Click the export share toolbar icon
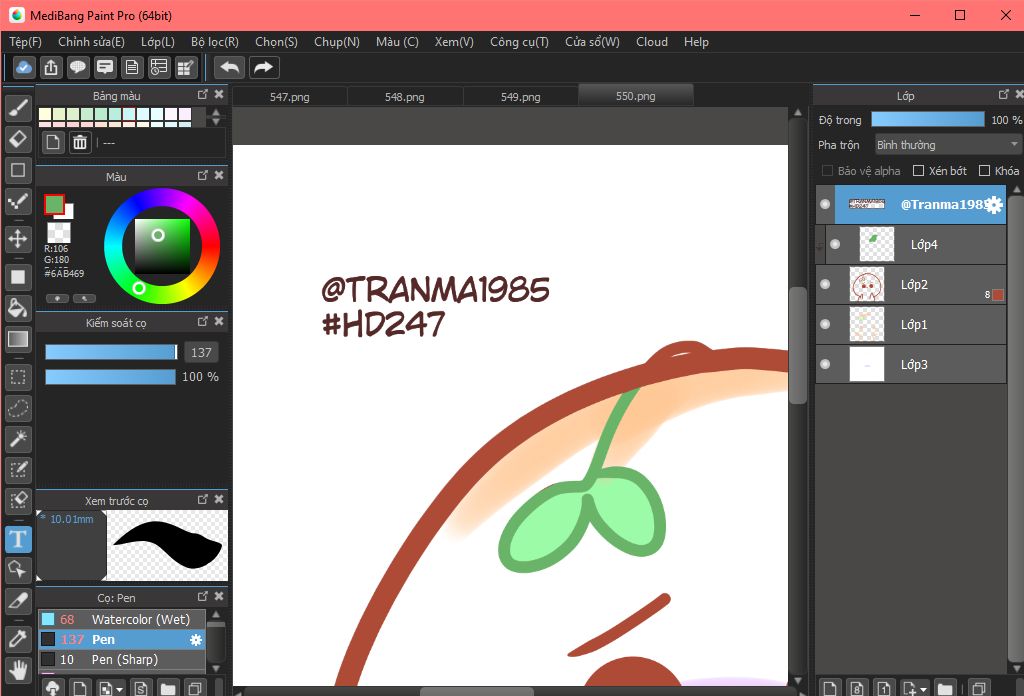 51,67
